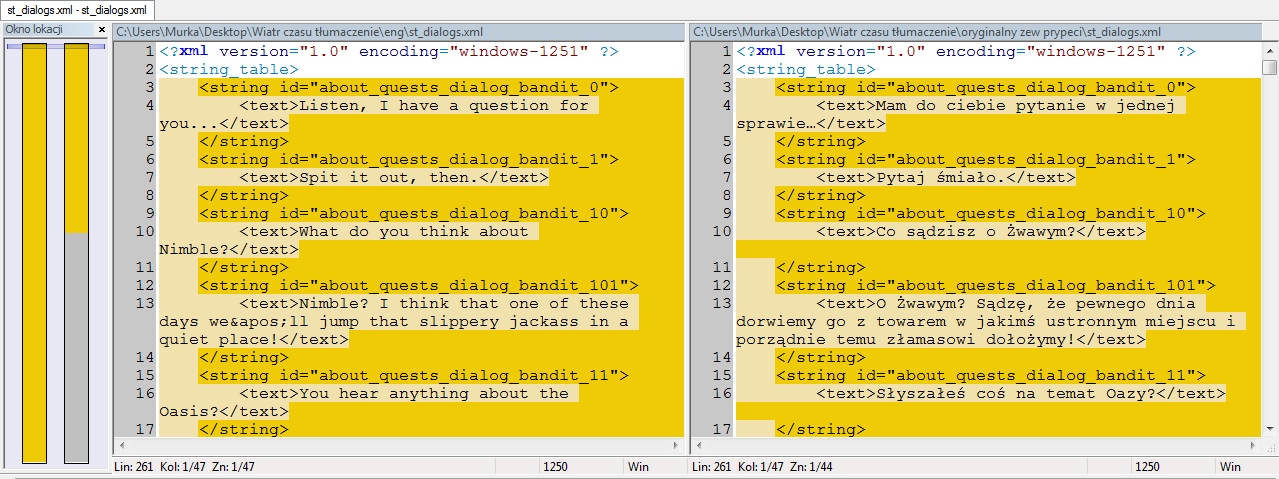This screenshot has width=1279, height=479.
Task: Click the line 'Spit it out, then.'
Action: pyautogui.click(x=394, y=177)
